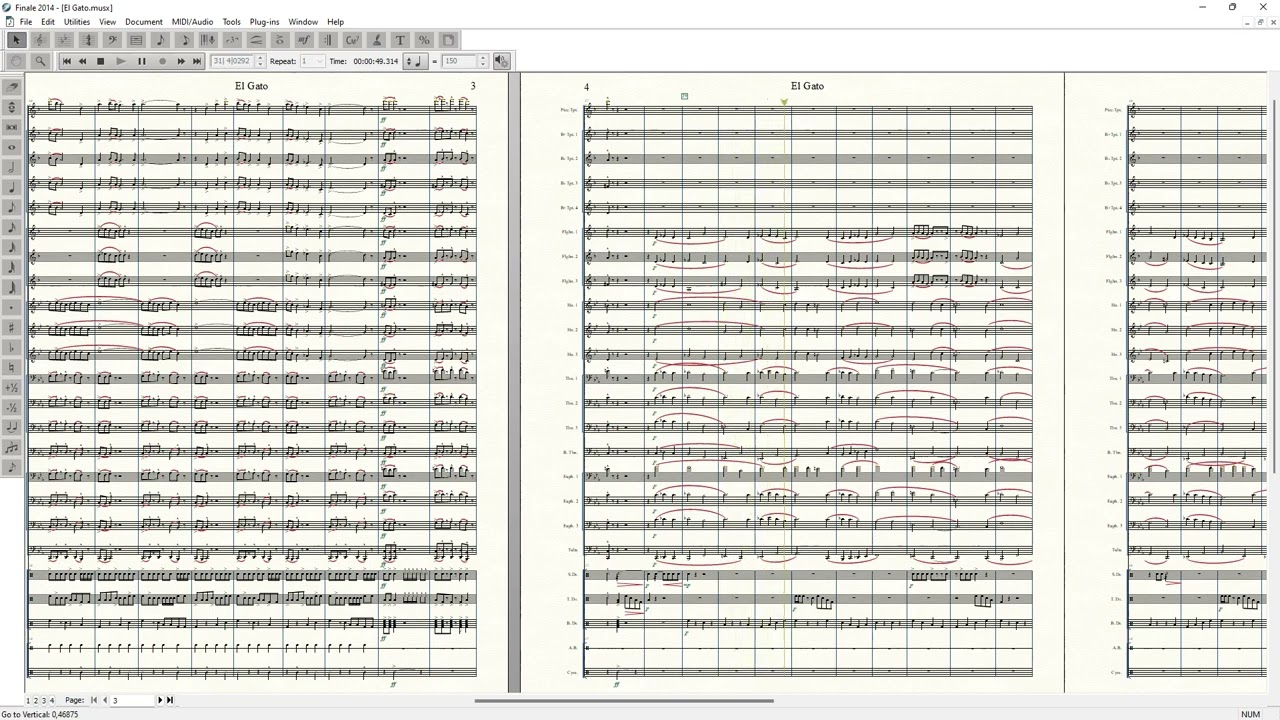Click the Record button
This screenshot has width=1280, height=720.
pyautogui.click(x=162, y=61)
